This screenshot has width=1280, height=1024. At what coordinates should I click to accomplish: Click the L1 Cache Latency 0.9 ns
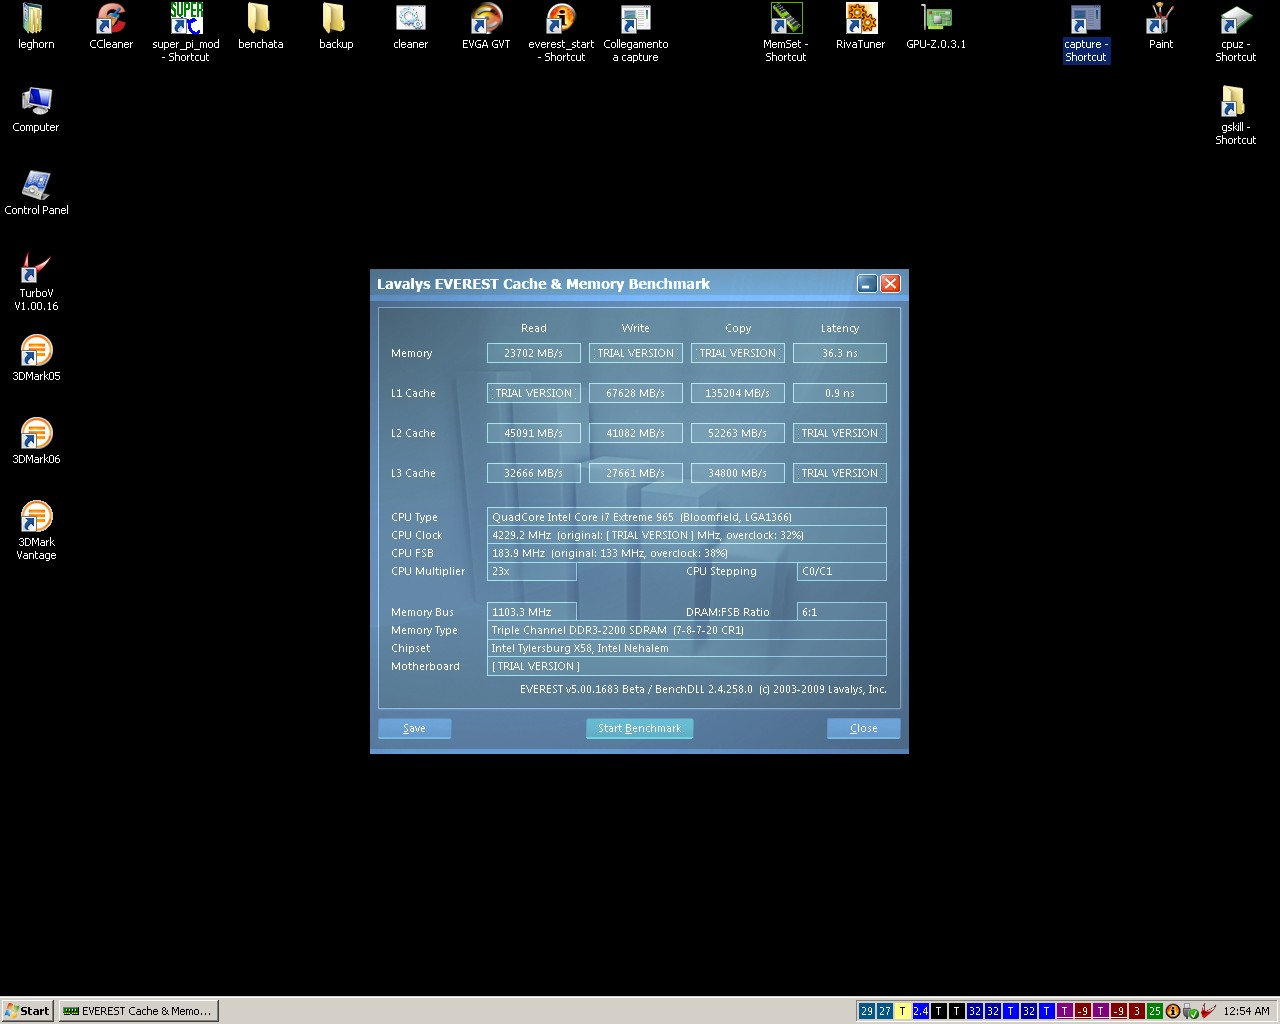click(839, 393)
